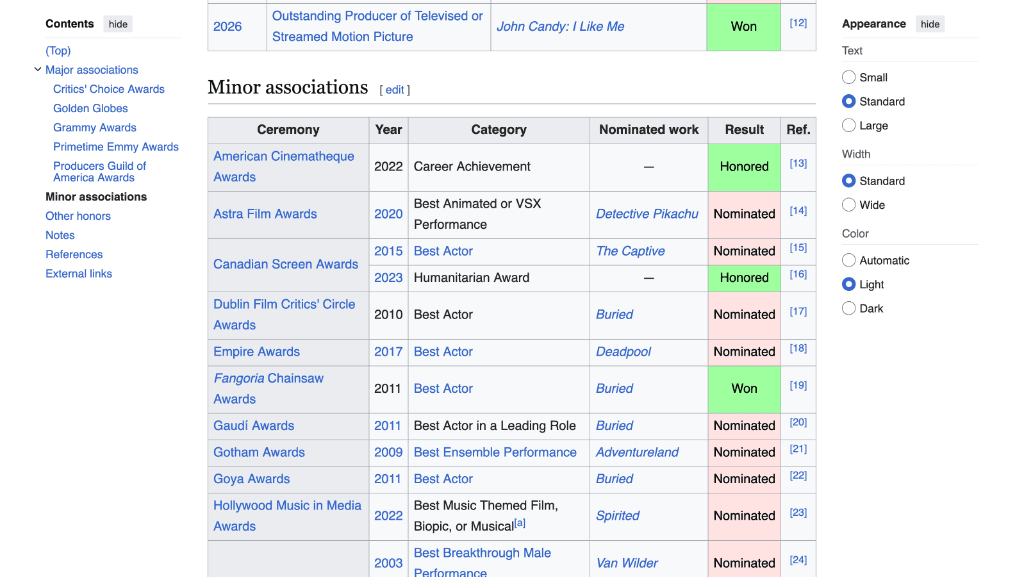The width and height of the screenshot is (1024, 577).
Task: Hide the Appearance panel
Action: pos(930,24)
